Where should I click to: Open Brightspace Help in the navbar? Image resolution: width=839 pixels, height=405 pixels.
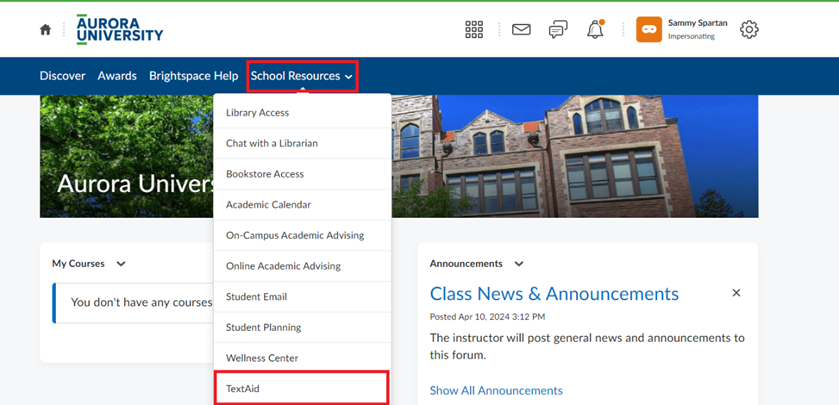tap(194, 76)
